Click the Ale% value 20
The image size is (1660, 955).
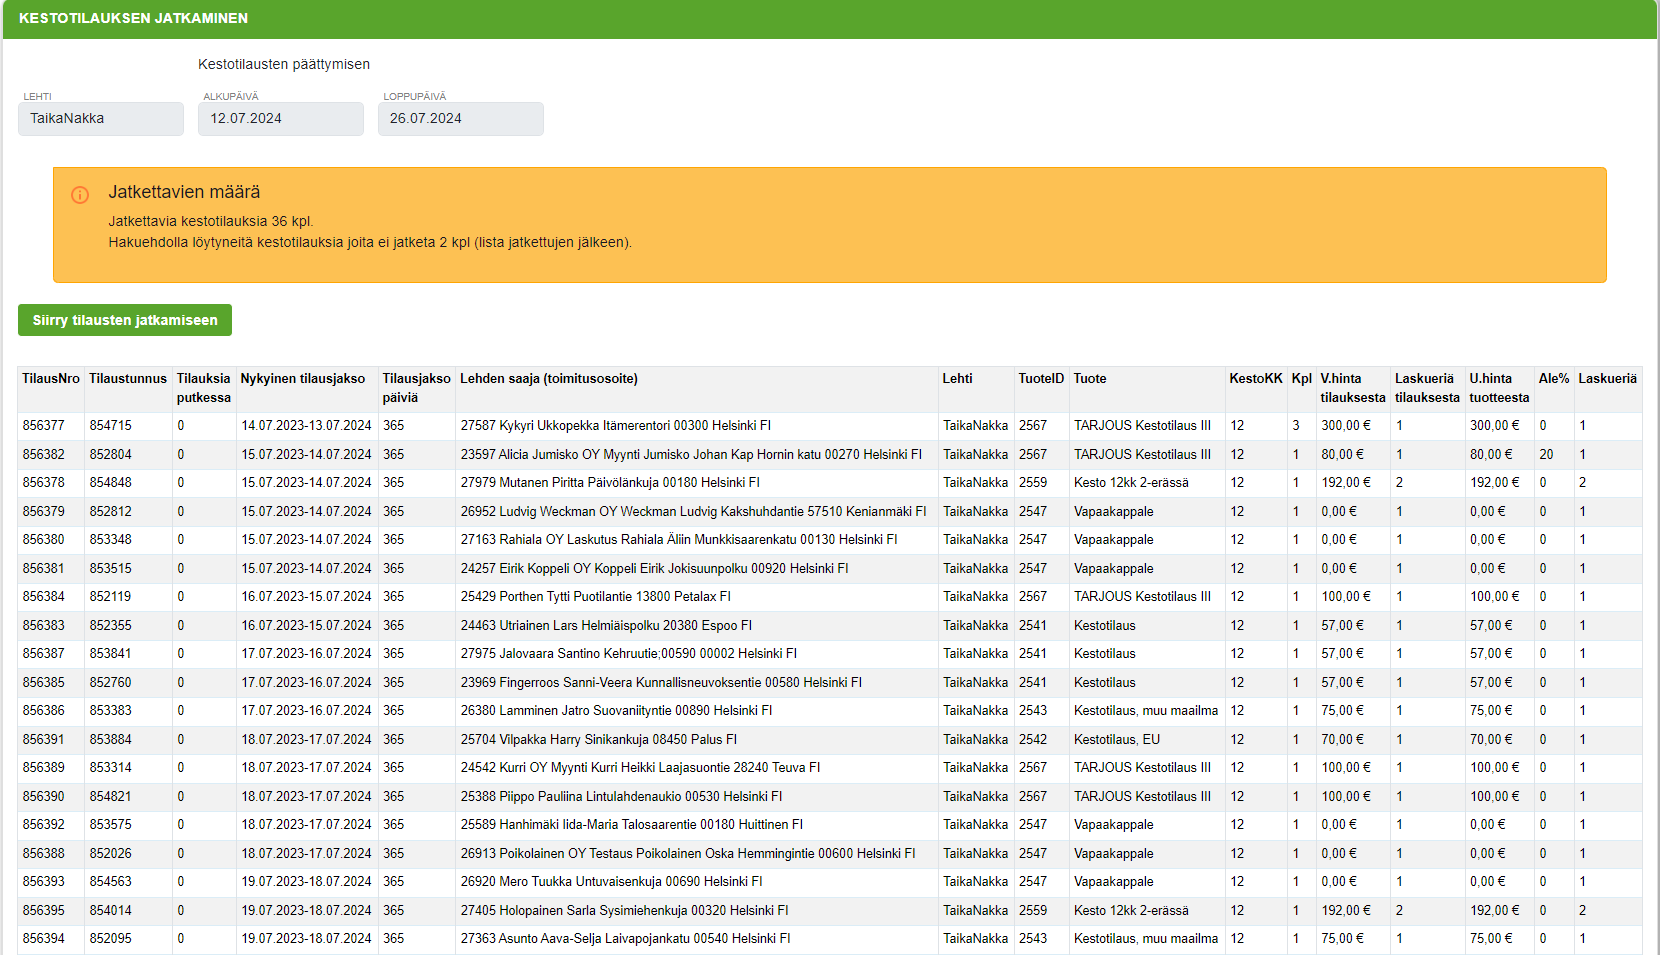pyautogui.click(x=1547, y=454)
